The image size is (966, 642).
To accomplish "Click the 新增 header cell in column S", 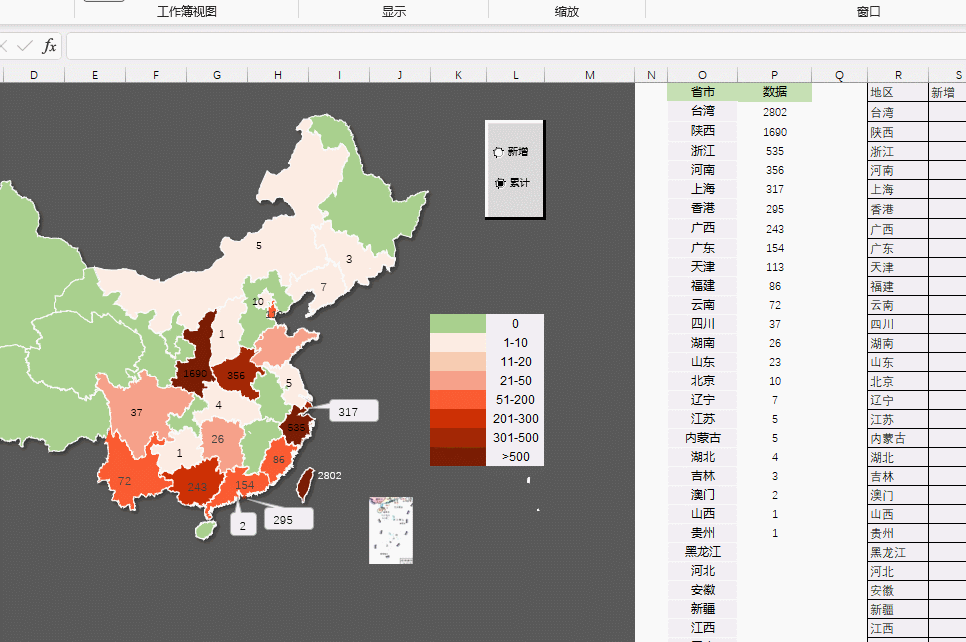I will [x=947, y=92].
